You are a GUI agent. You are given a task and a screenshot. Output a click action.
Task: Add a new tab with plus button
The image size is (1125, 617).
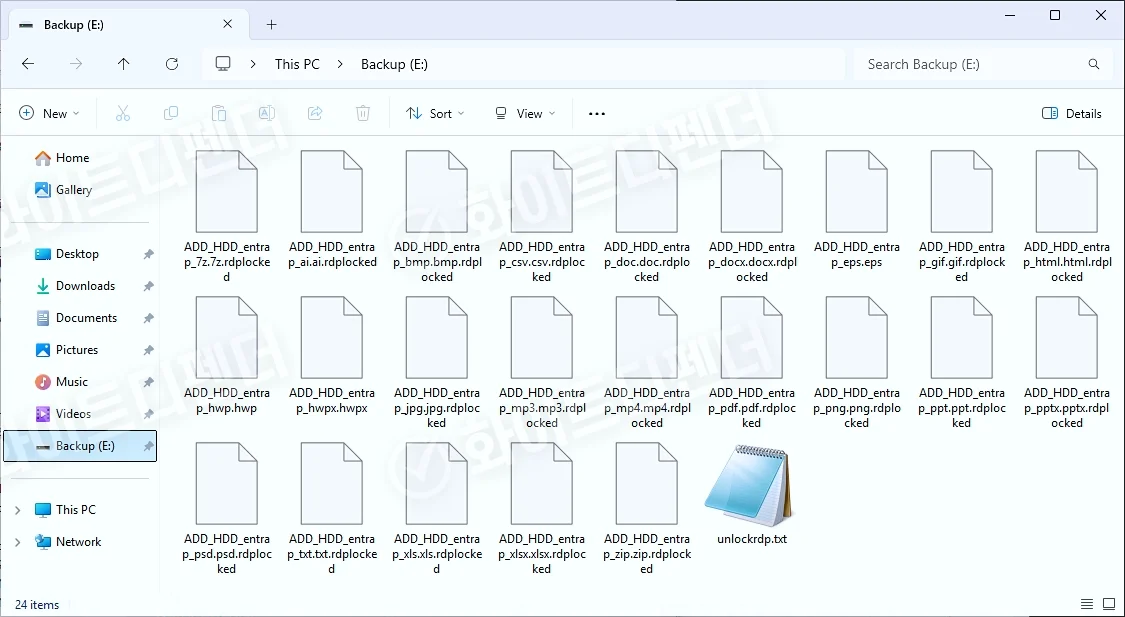pos(271,25)
